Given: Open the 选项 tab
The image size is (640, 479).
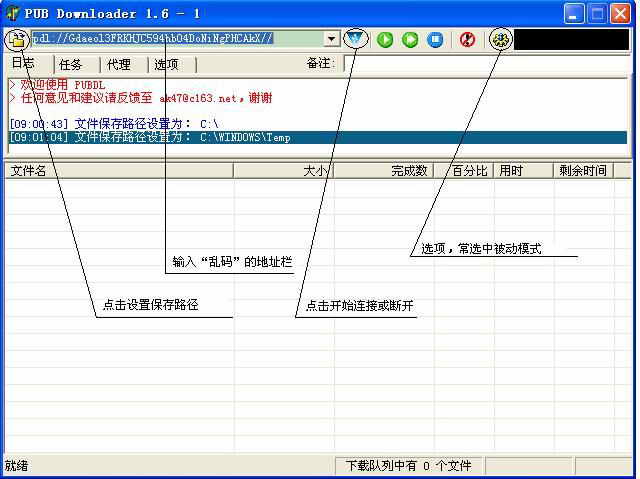Looking at the screenshot, I should pyautogui.click(x=167, y=64).
